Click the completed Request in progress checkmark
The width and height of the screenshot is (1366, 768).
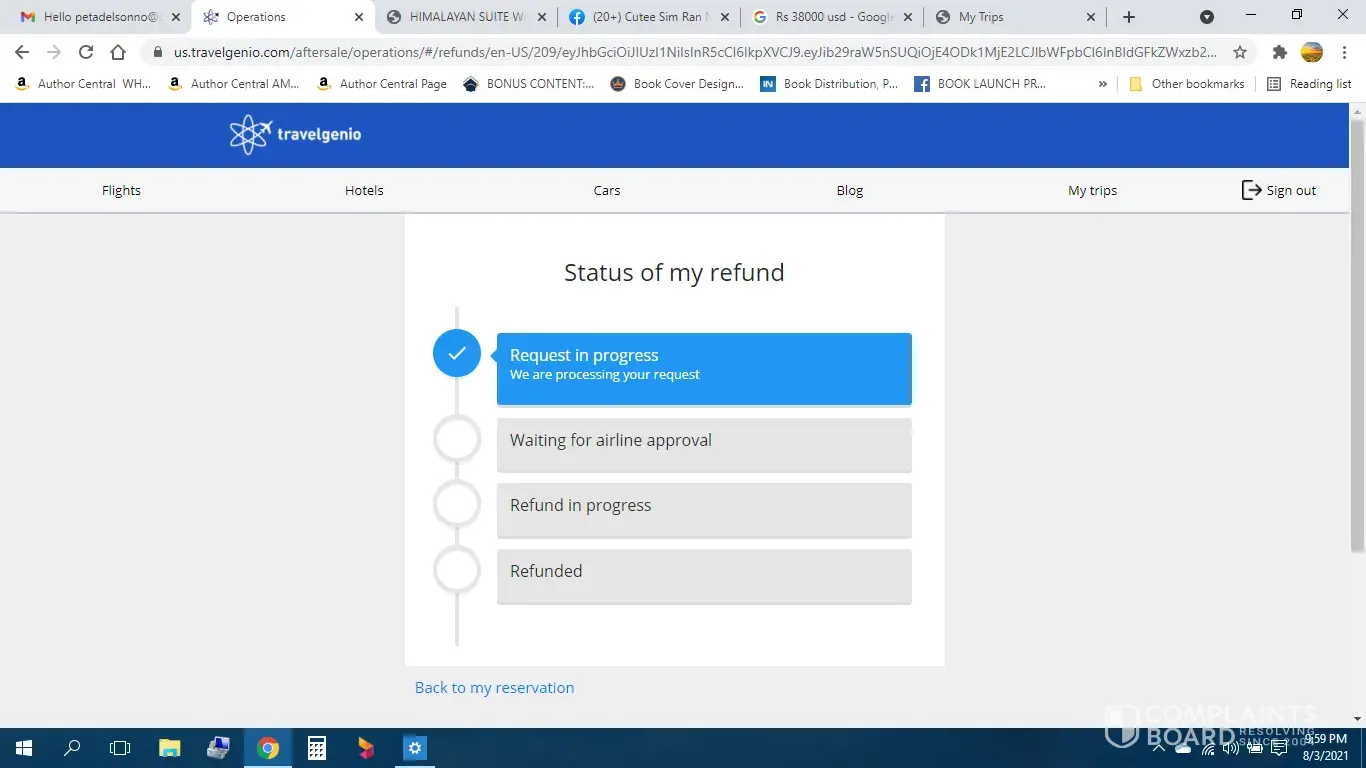point(457,353)
